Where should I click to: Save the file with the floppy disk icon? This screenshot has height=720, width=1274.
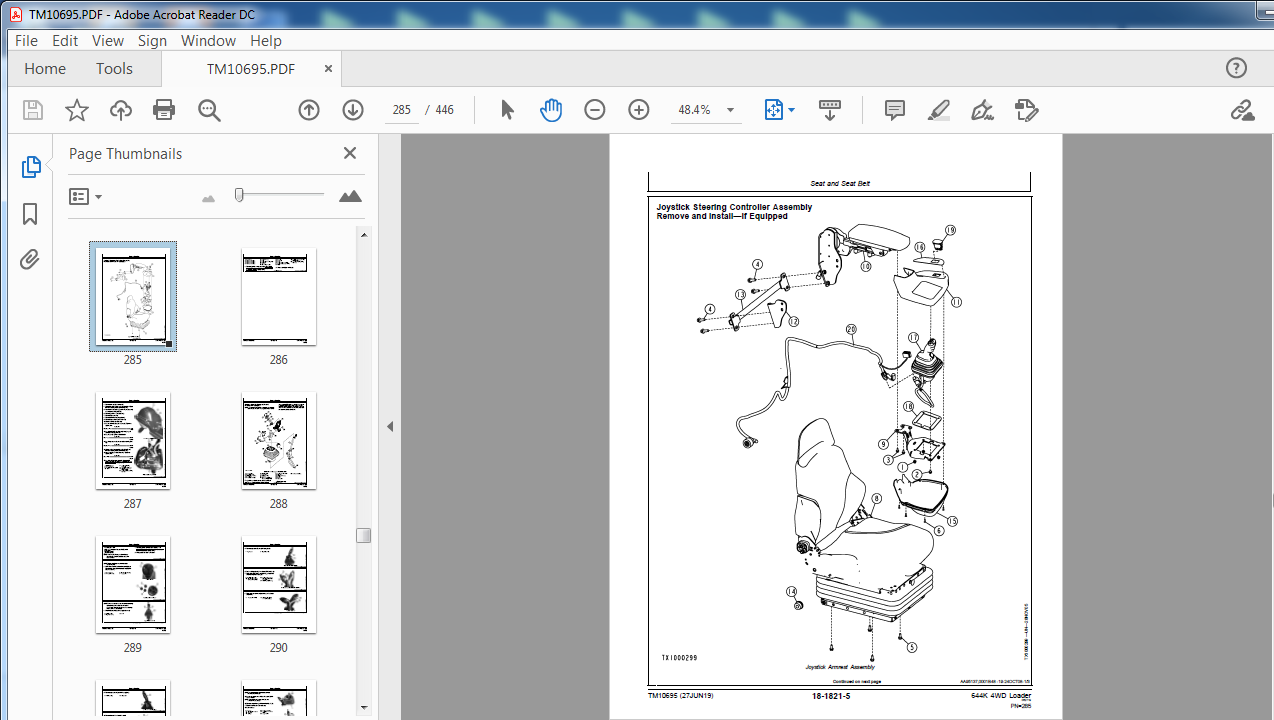pos(33,110)
